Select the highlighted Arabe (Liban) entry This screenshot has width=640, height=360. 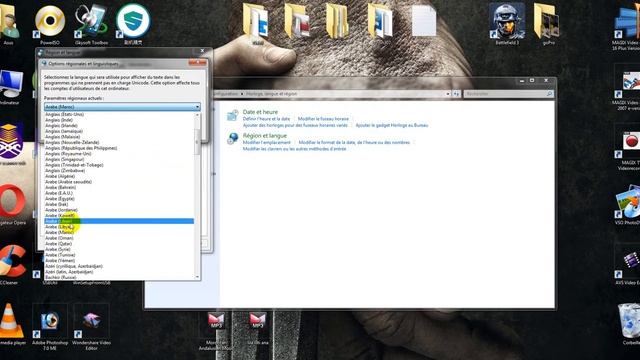119,221
